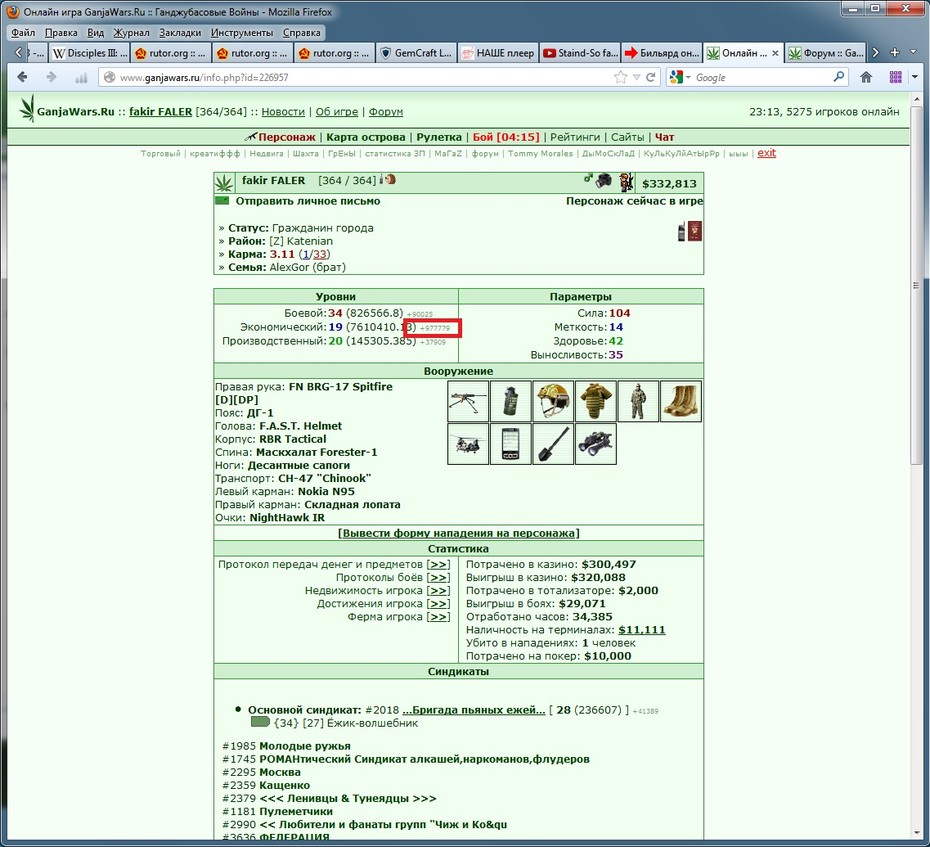Click the red exit link

pyautogui.click(x=766, y=152)
